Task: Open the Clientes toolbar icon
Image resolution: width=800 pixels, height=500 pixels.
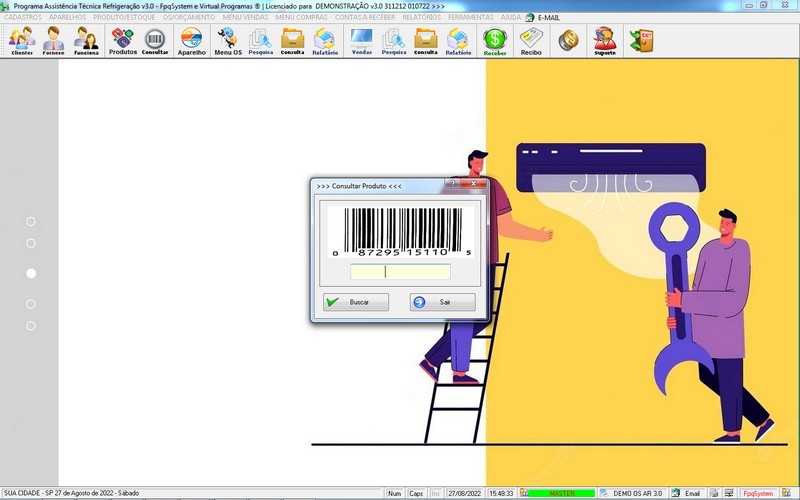Action: click(x=22, y=41)
